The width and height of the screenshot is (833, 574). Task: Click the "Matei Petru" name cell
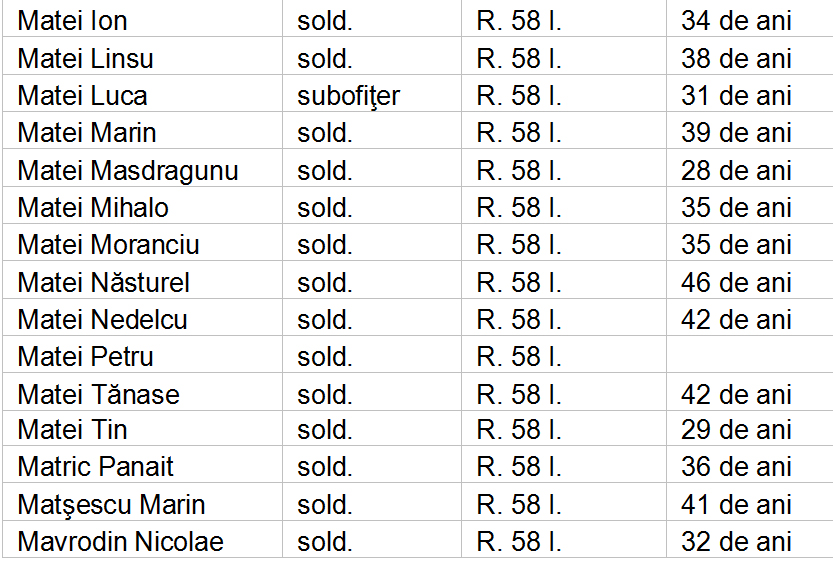point(86,357)
